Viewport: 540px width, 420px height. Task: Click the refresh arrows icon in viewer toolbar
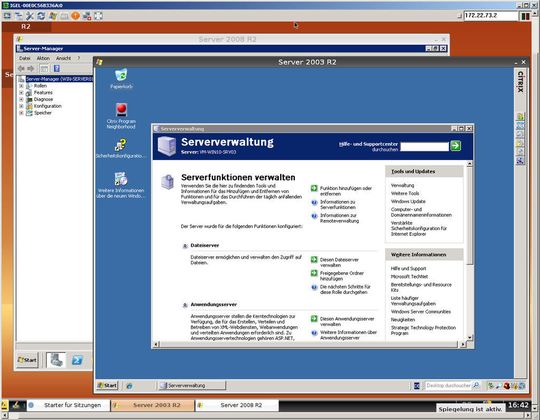41,15
